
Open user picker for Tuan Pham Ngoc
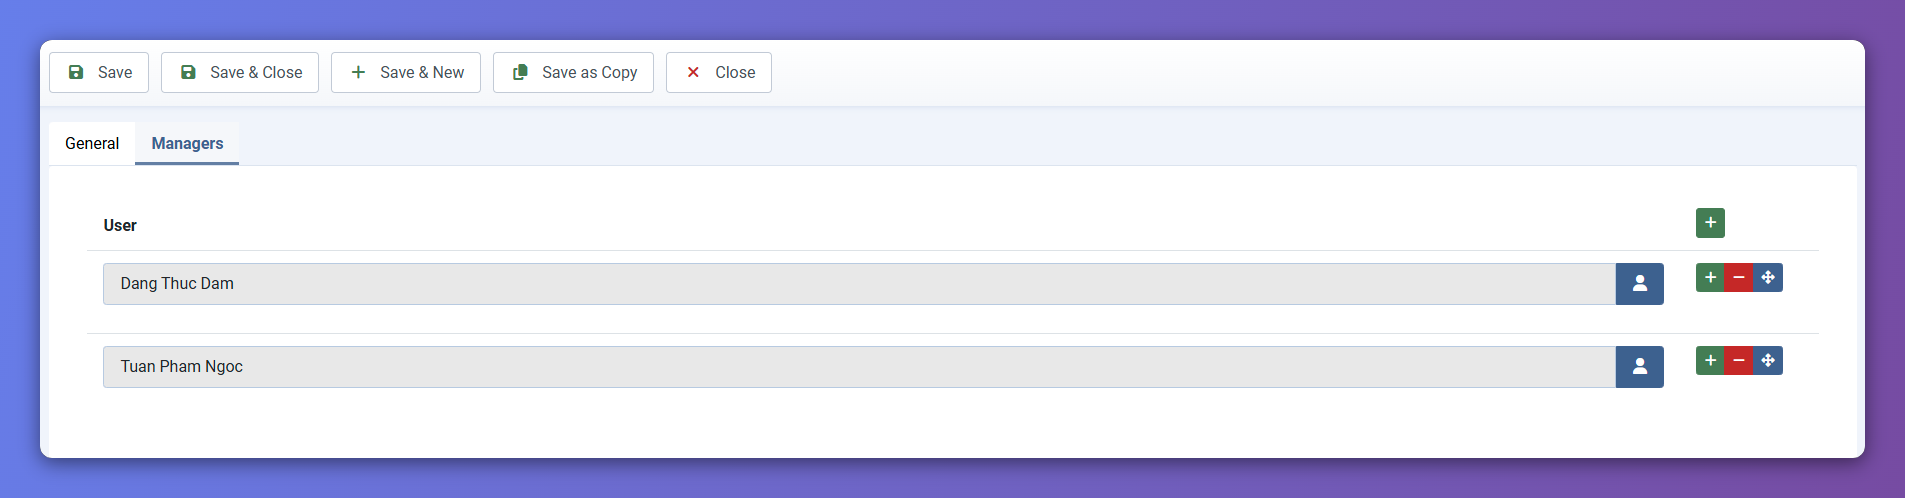point(1639,367)
